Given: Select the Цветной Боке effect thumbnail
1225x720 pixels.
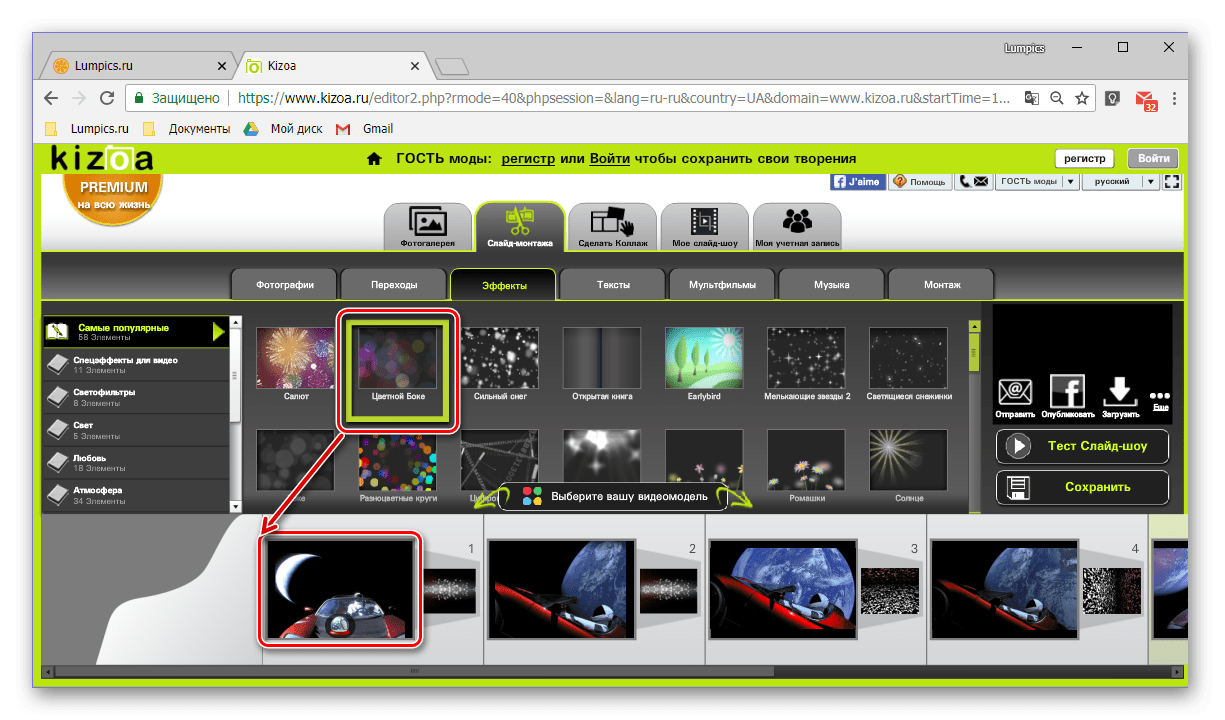Looking at the screenshot, I should click(x=397, y=359).
